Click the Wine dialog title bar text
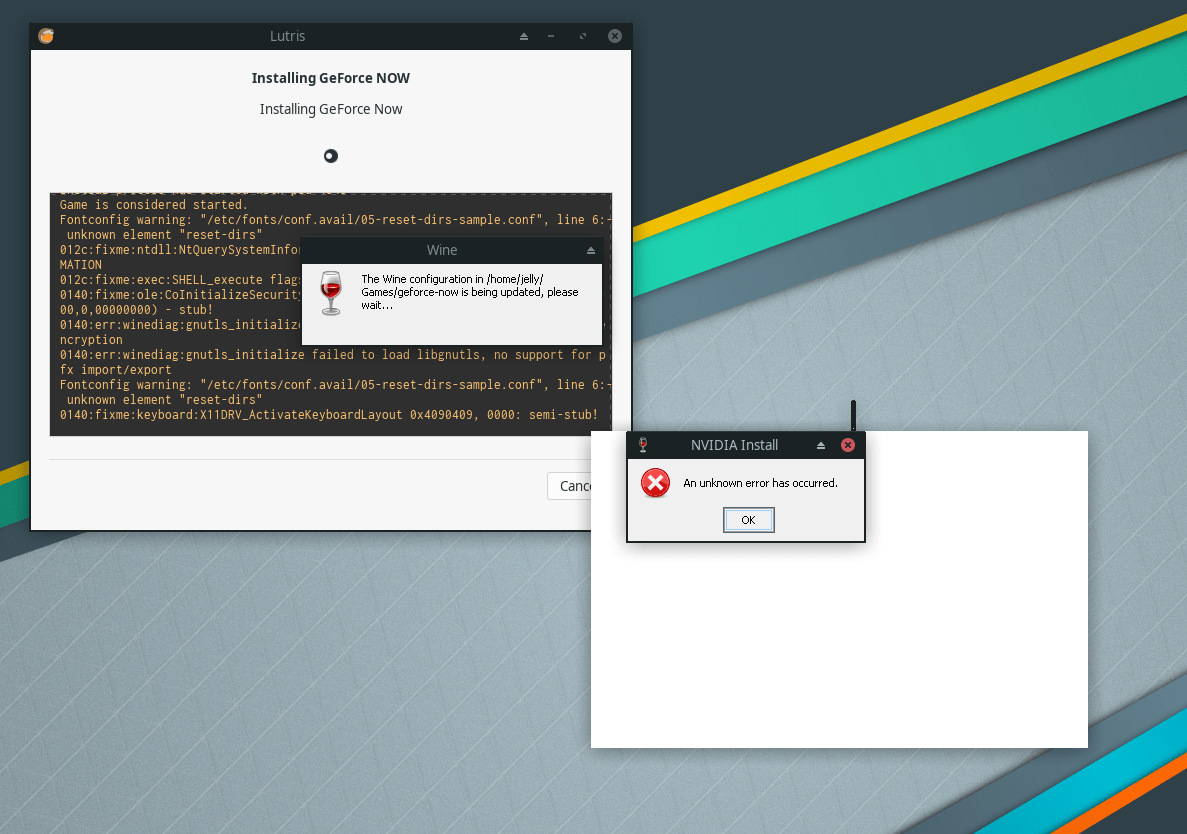Screen dimensions: 1187x834 pyautogui.click(x=442, y=250)
